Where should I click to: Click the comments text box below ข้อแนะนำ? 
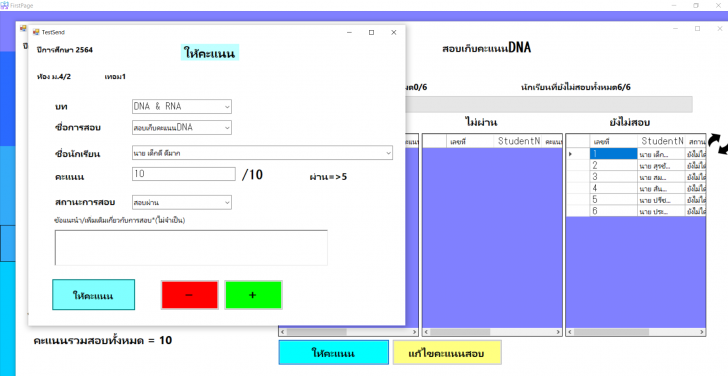(x=191, y=247)
